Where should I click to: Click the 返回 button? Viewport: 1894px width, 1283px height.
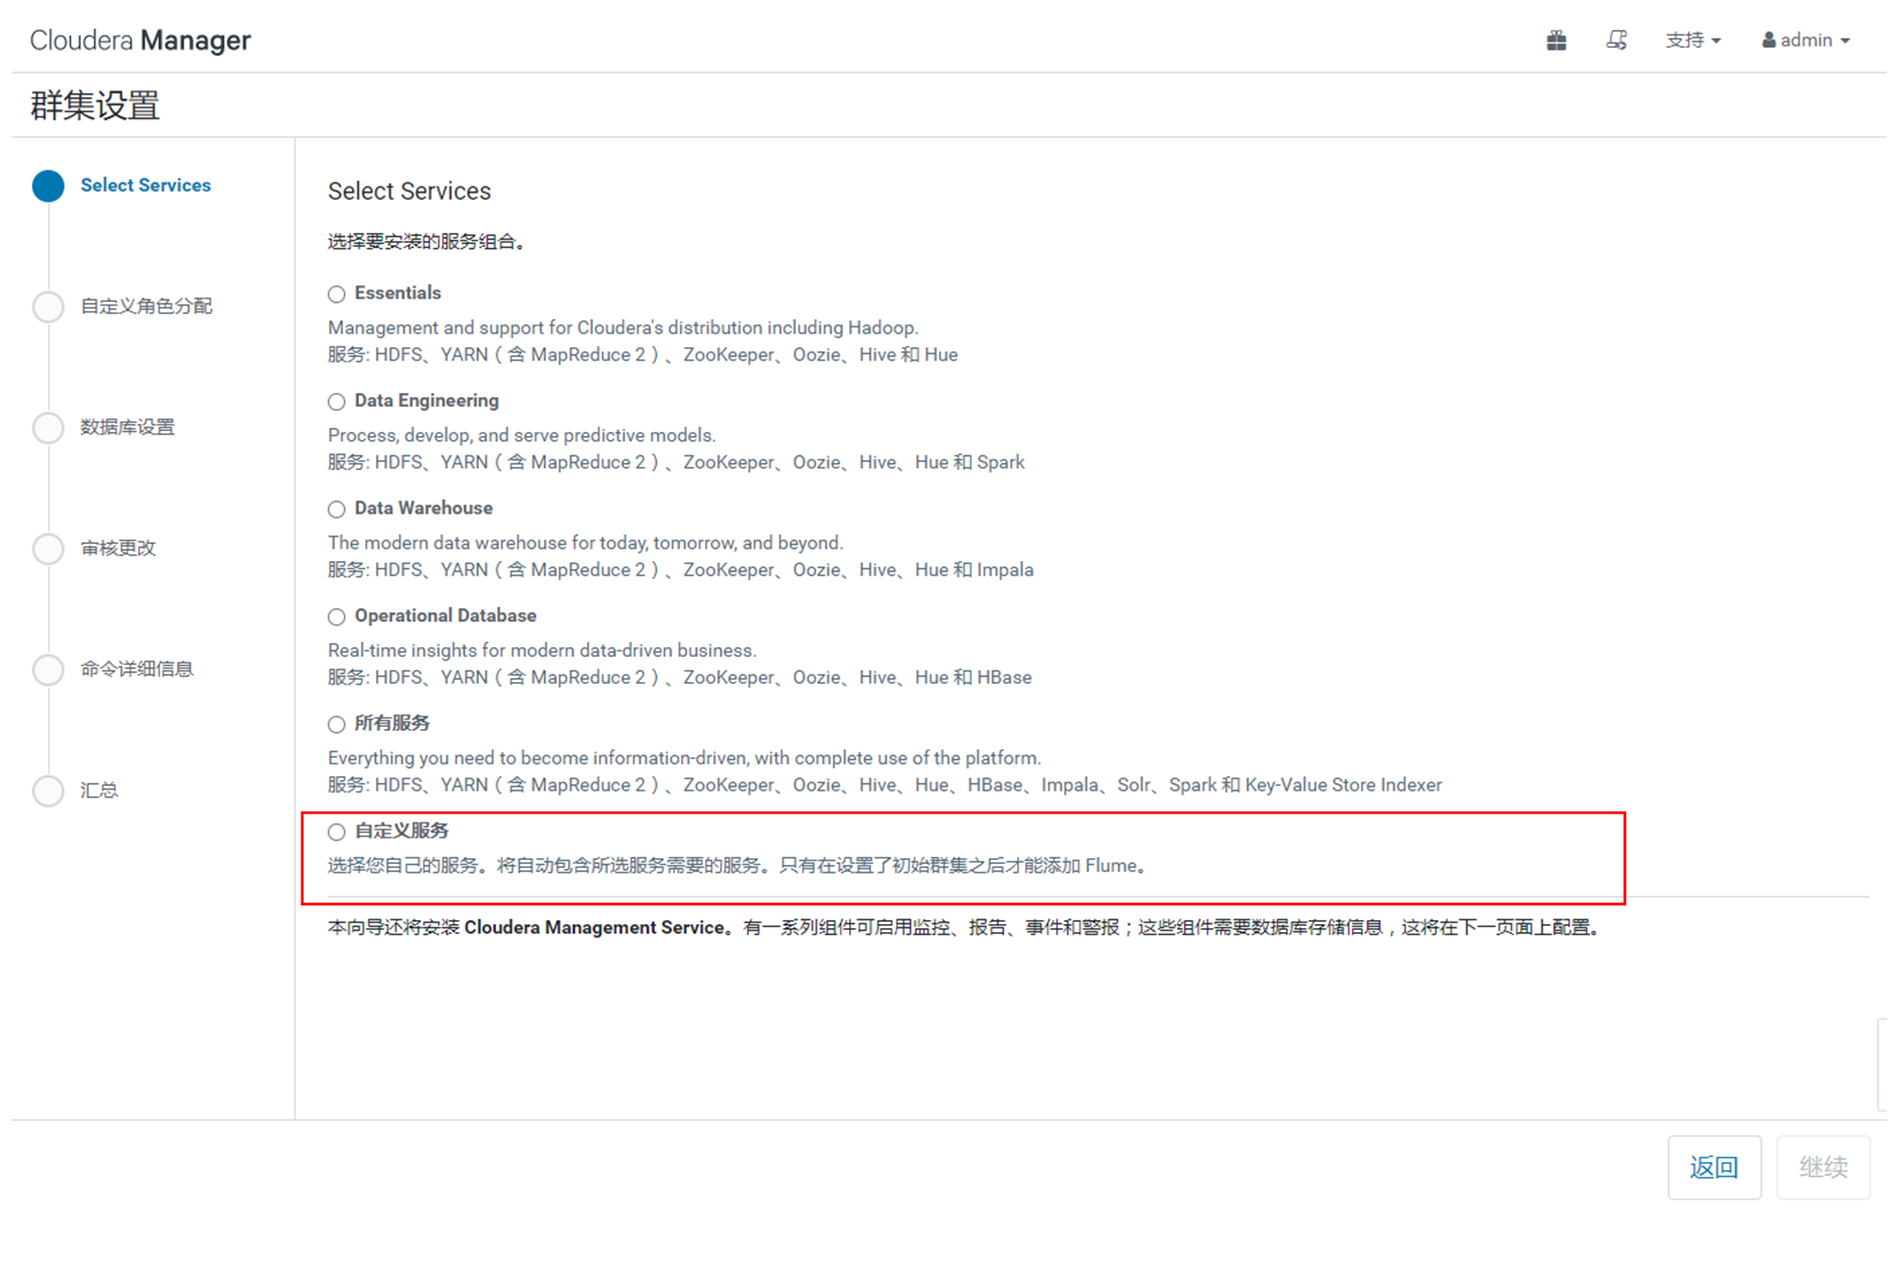click(1714, 1167)
